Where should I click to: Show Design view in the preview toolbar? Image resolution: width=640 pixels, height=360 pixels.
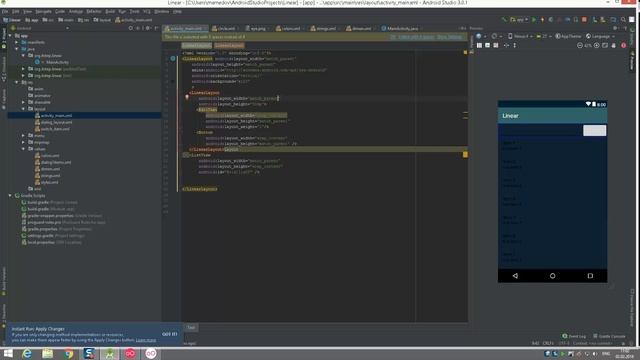click(479, 45)
